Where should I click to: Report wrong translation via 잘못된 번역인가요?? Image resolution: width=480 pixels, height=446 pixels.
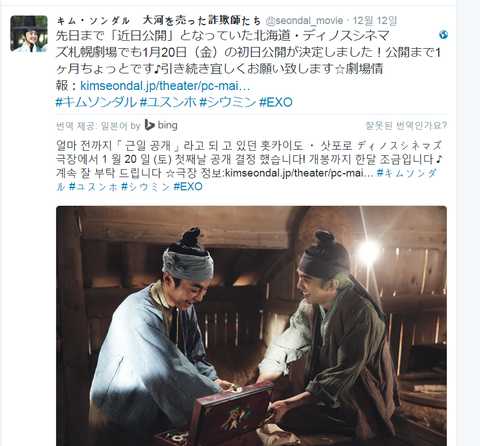click(x=406, y=126)
